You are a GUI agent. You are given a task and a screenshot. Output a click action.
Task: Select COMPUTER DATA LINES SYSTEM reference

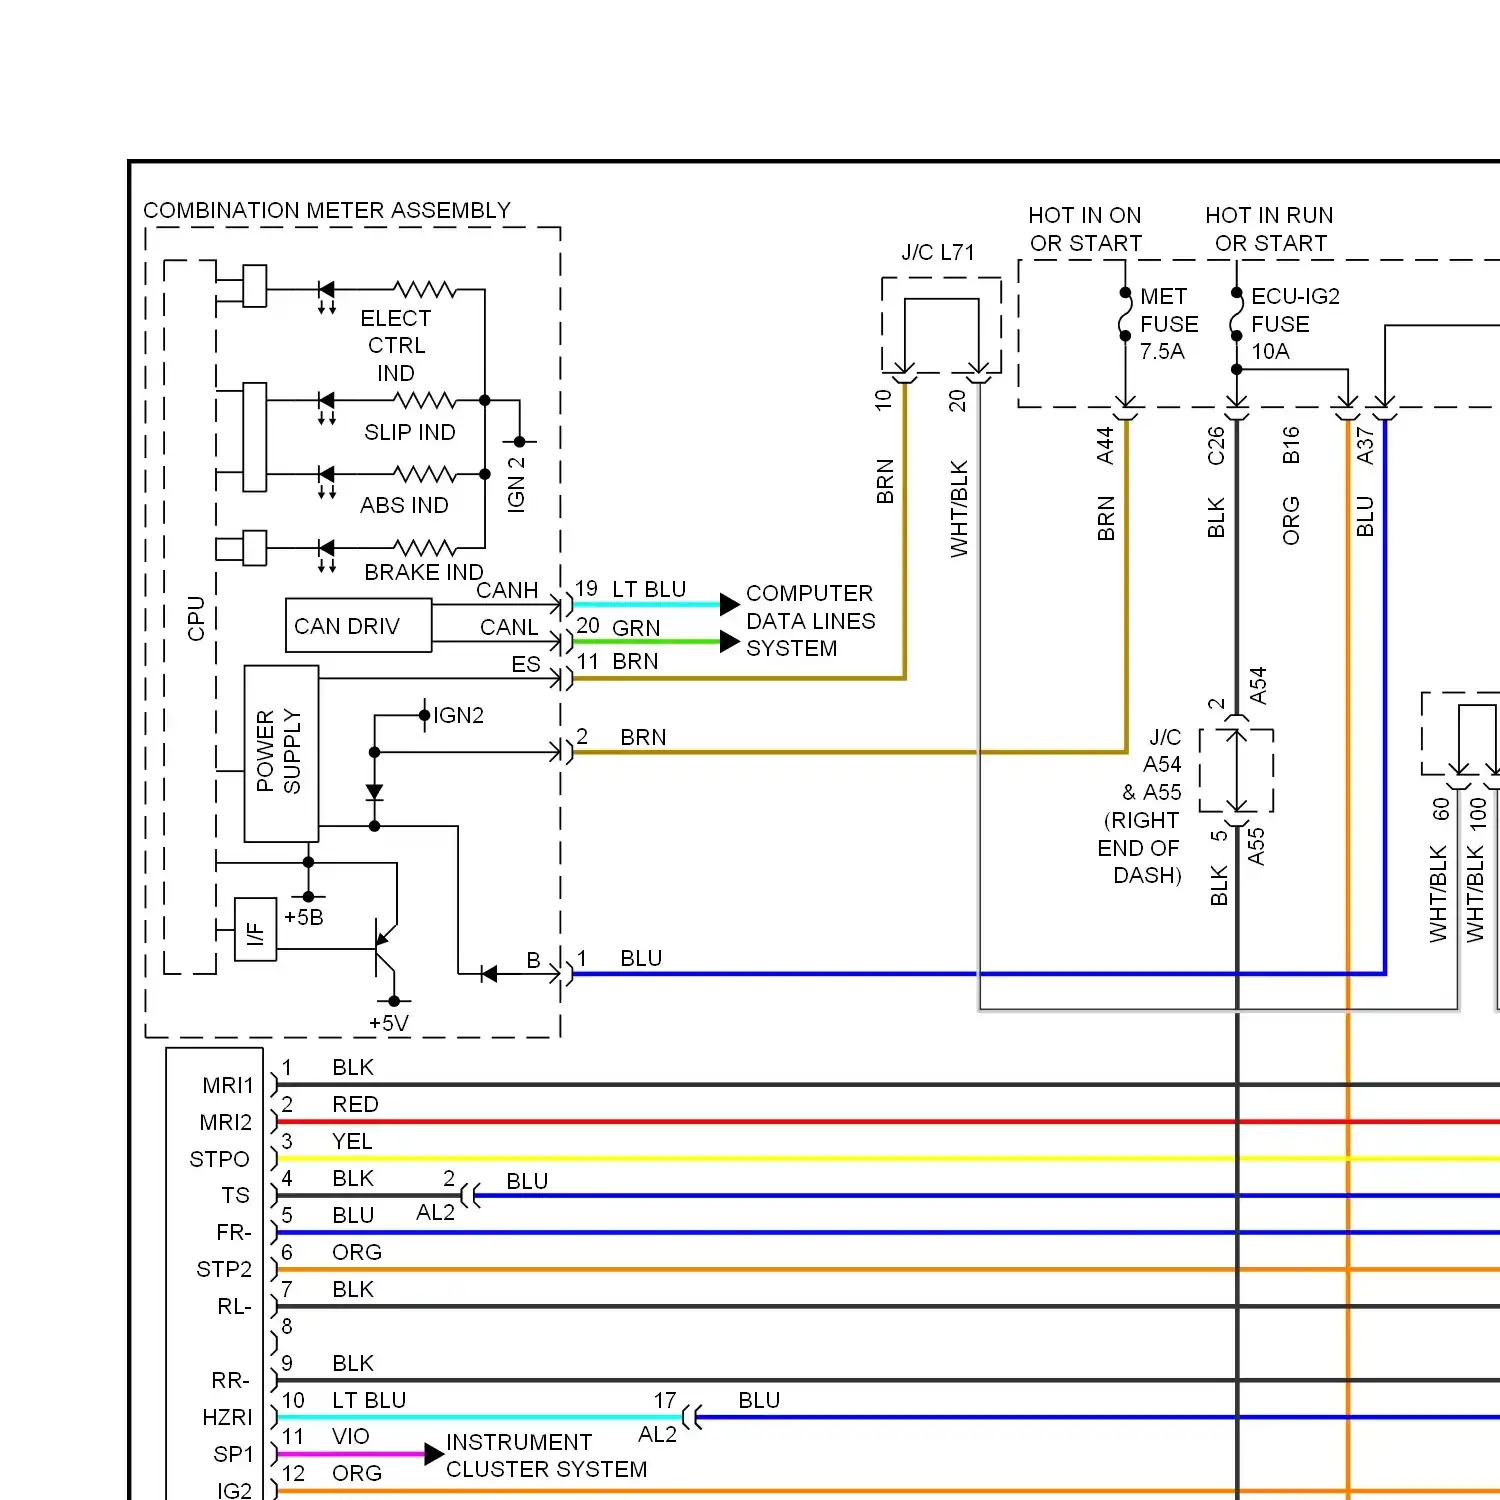[x=810, y=621]
